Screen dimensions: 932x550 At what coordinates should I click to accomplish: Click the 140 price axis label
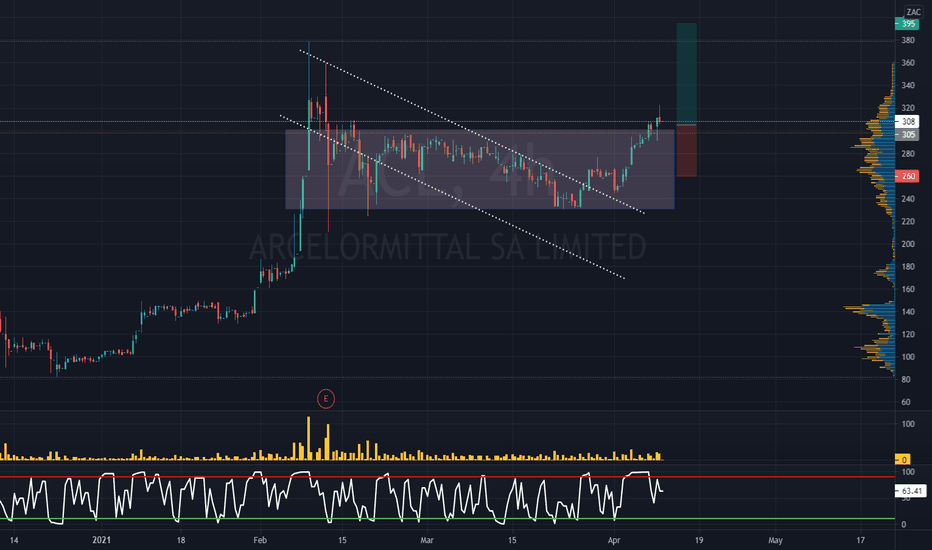908,312
